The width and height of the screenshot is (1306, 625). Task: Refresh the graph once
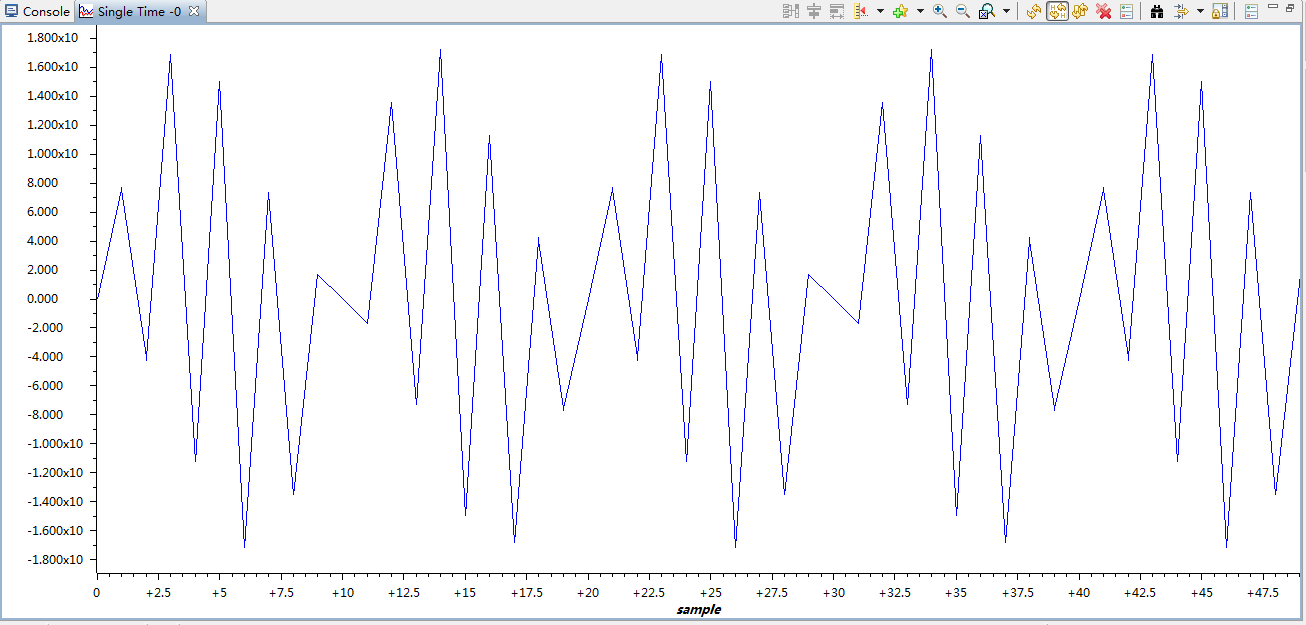point(1034,11)
